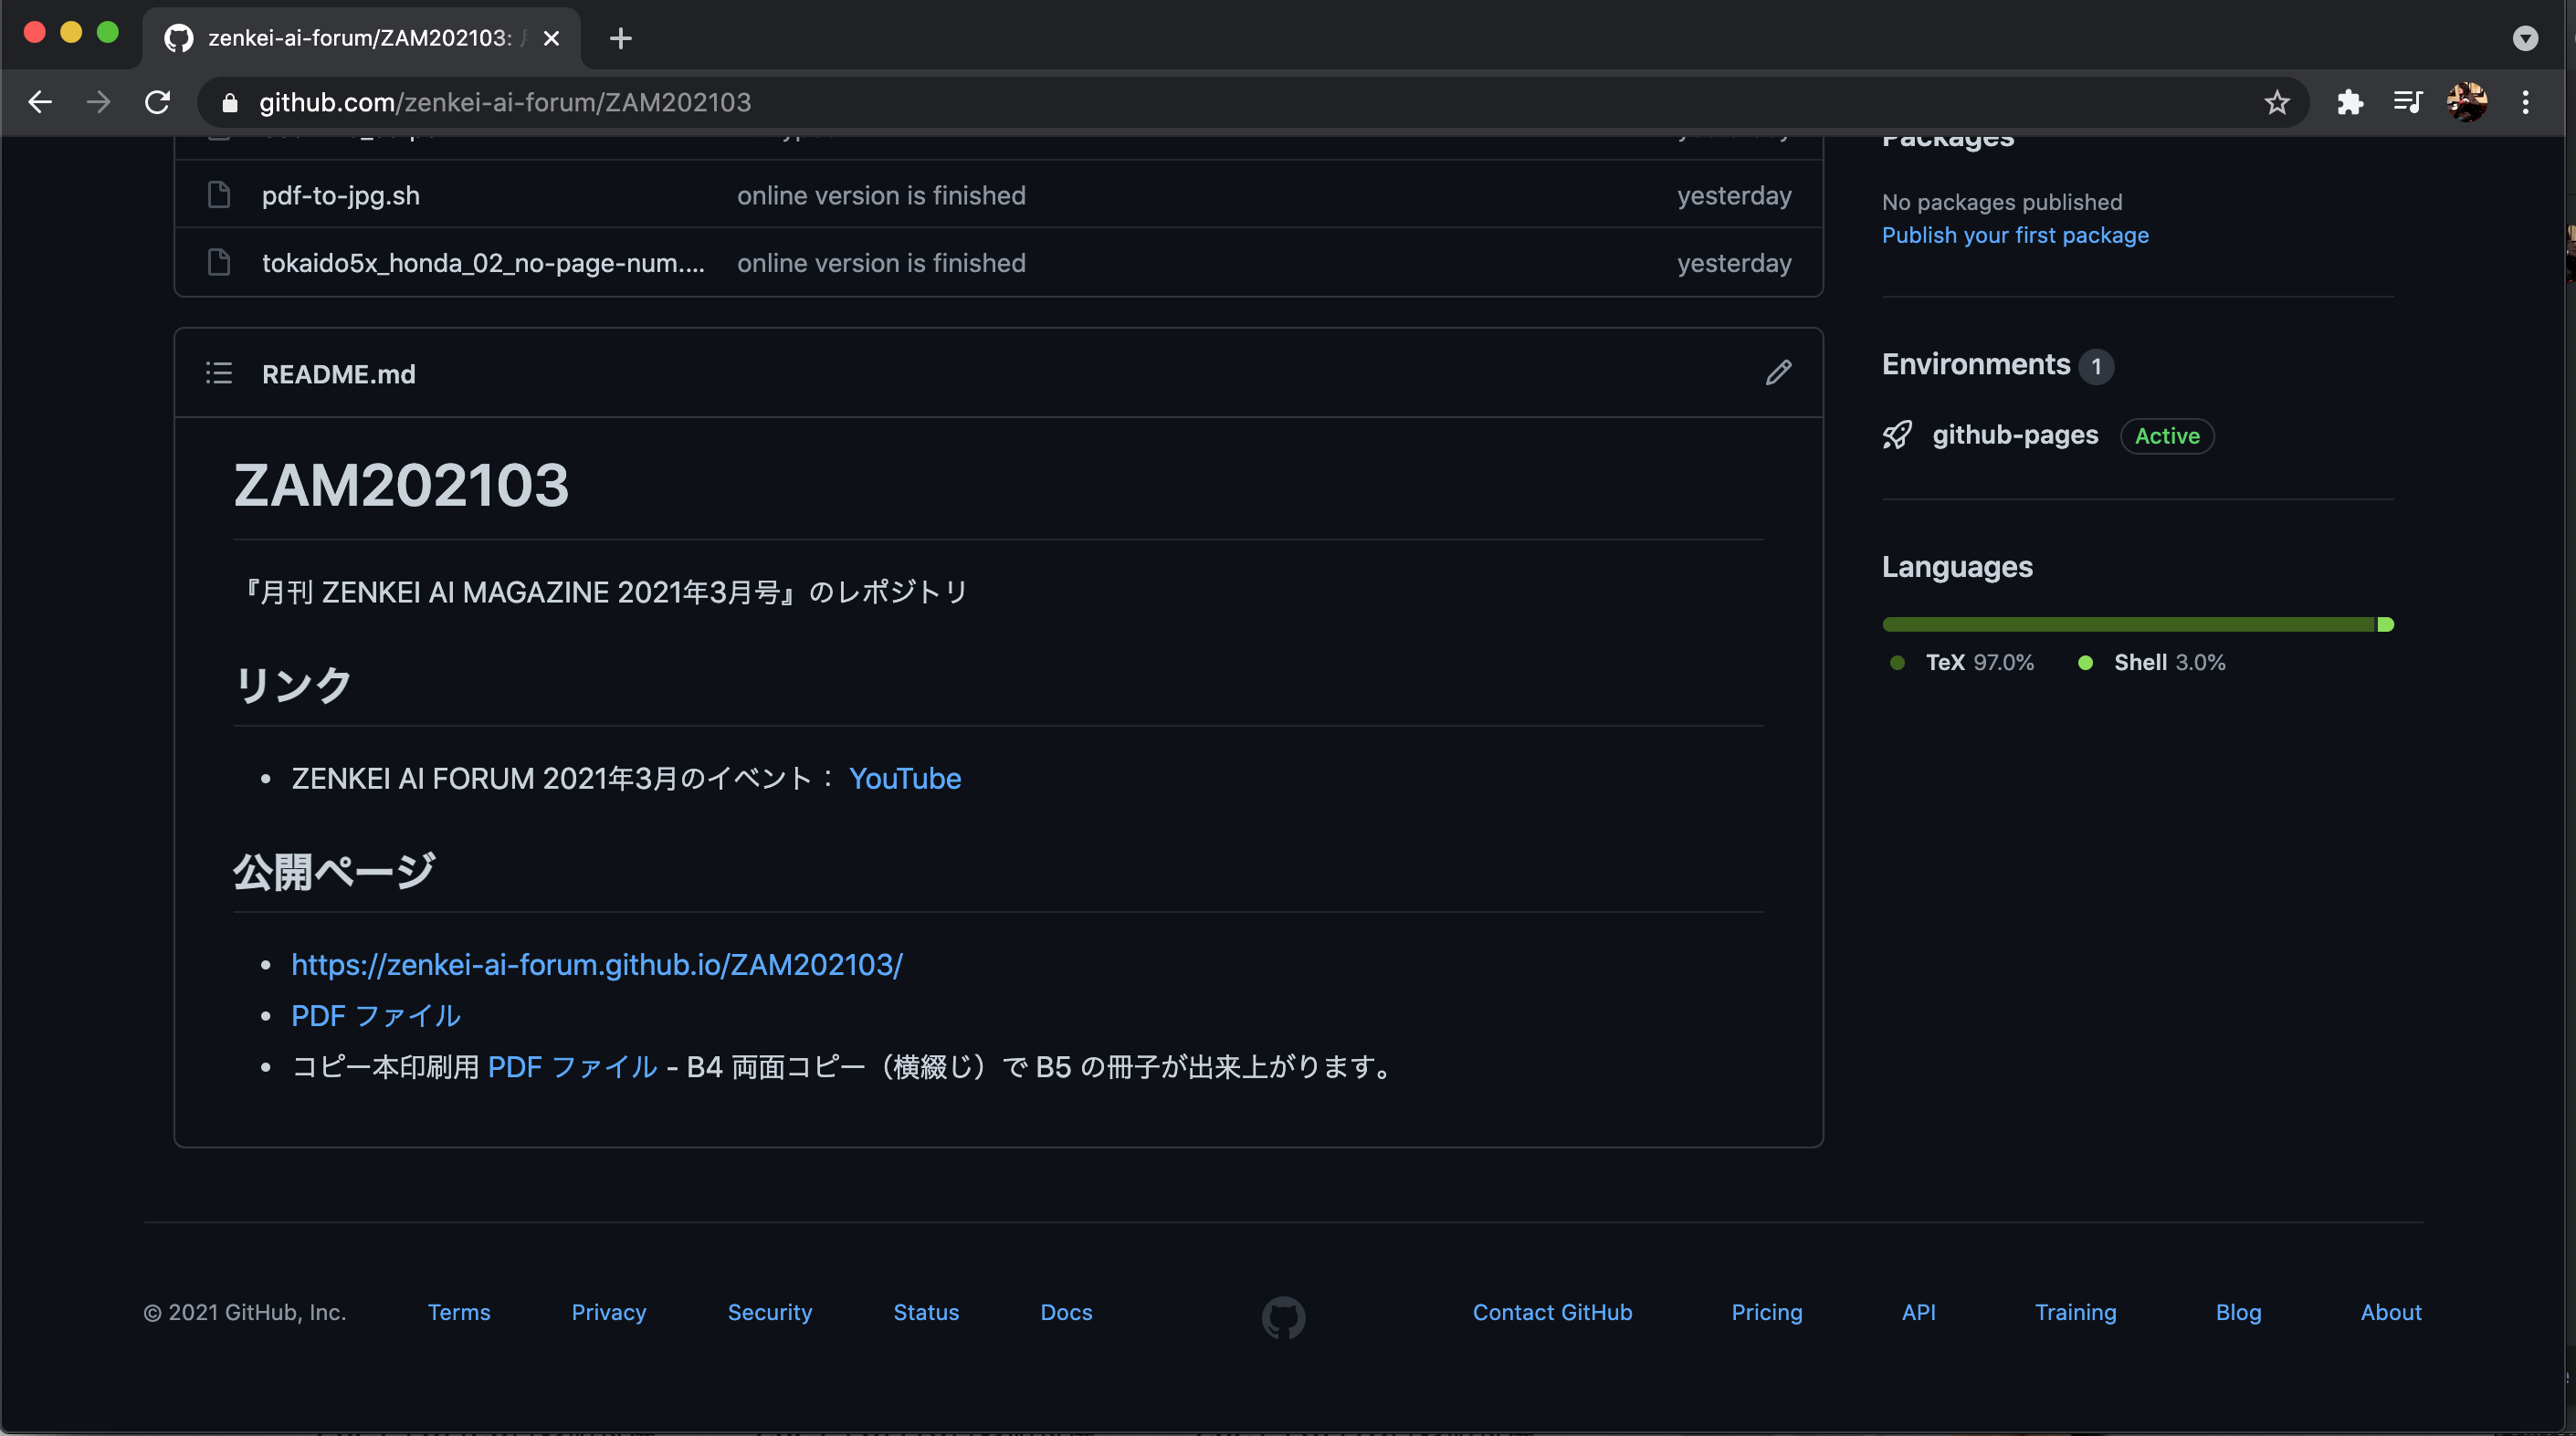Edit README.md with the pencil icon
Screen dimensions: 2576x1436
pyautogui.click(x=1778, y=373)
